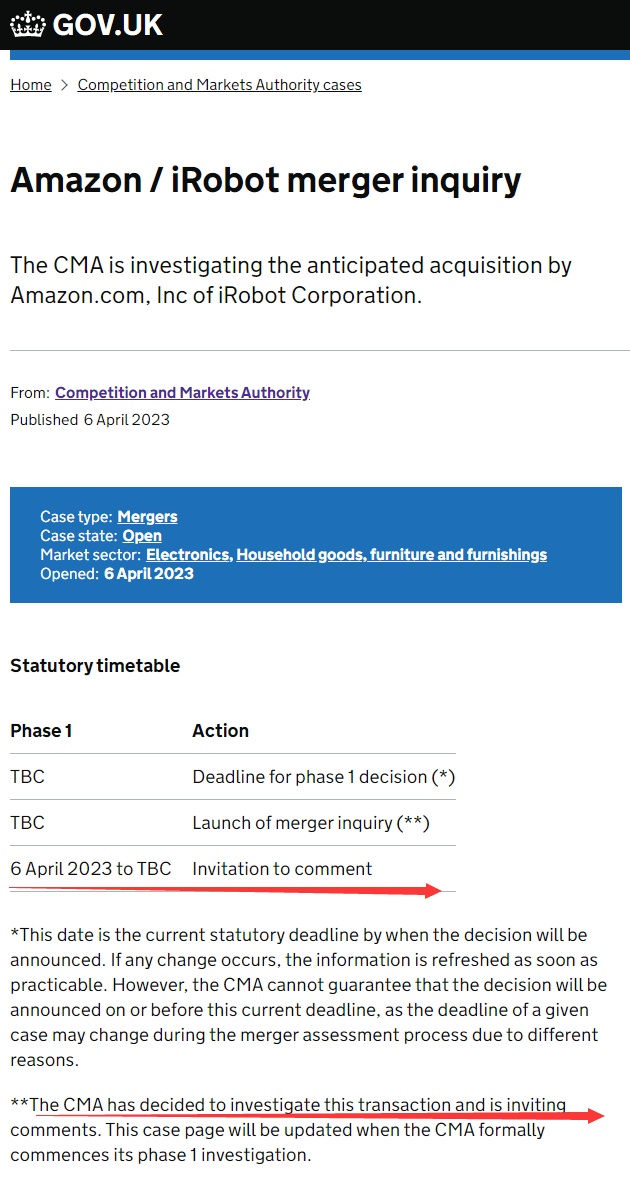
Task: Click the GOV.UK crown logo icon
Action: (x=28, y=25)
